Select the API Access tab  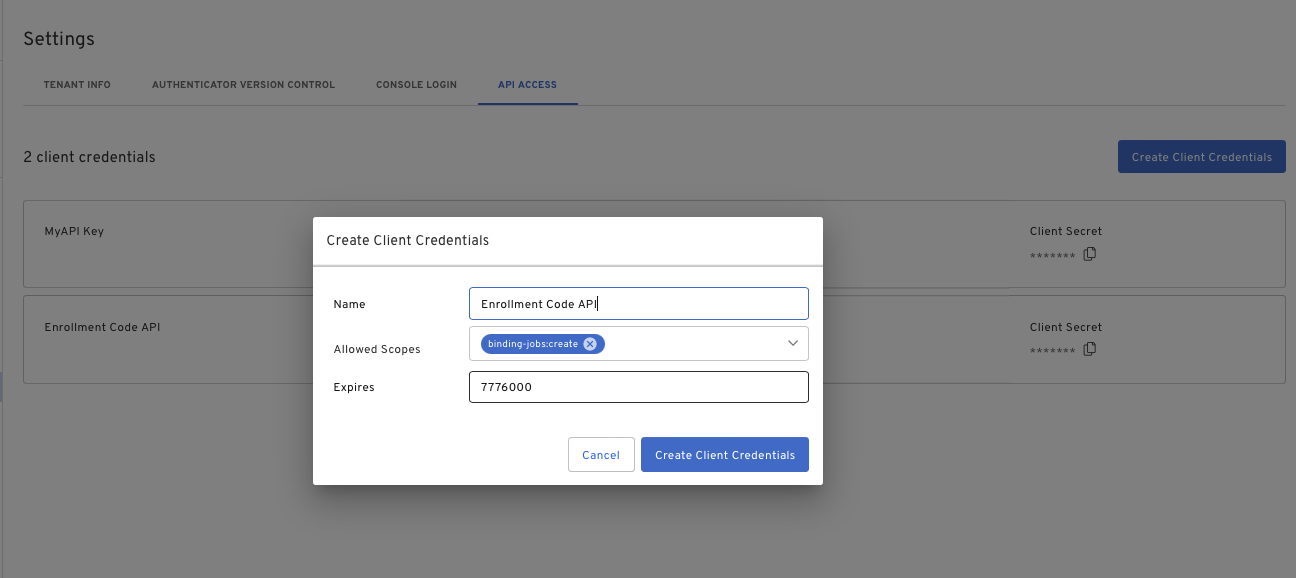pyautogui.click(x=527, y=85)
